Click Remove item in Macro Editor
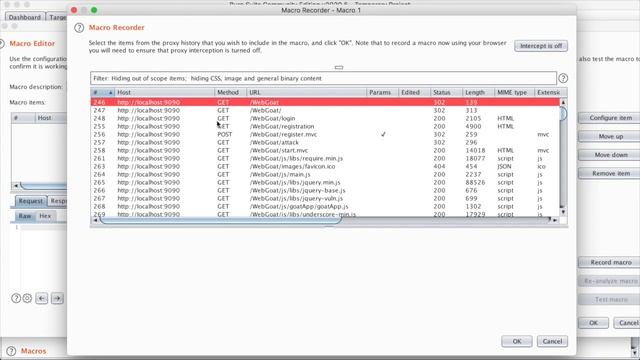 click(x=610, y=173)
